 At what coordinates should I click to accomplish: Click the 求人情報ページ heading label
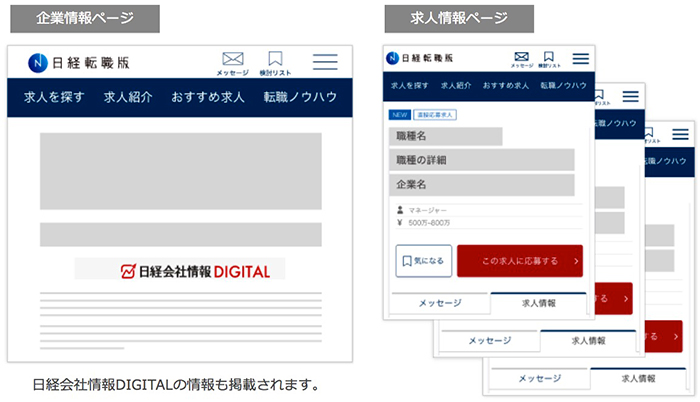coord(459,18)
